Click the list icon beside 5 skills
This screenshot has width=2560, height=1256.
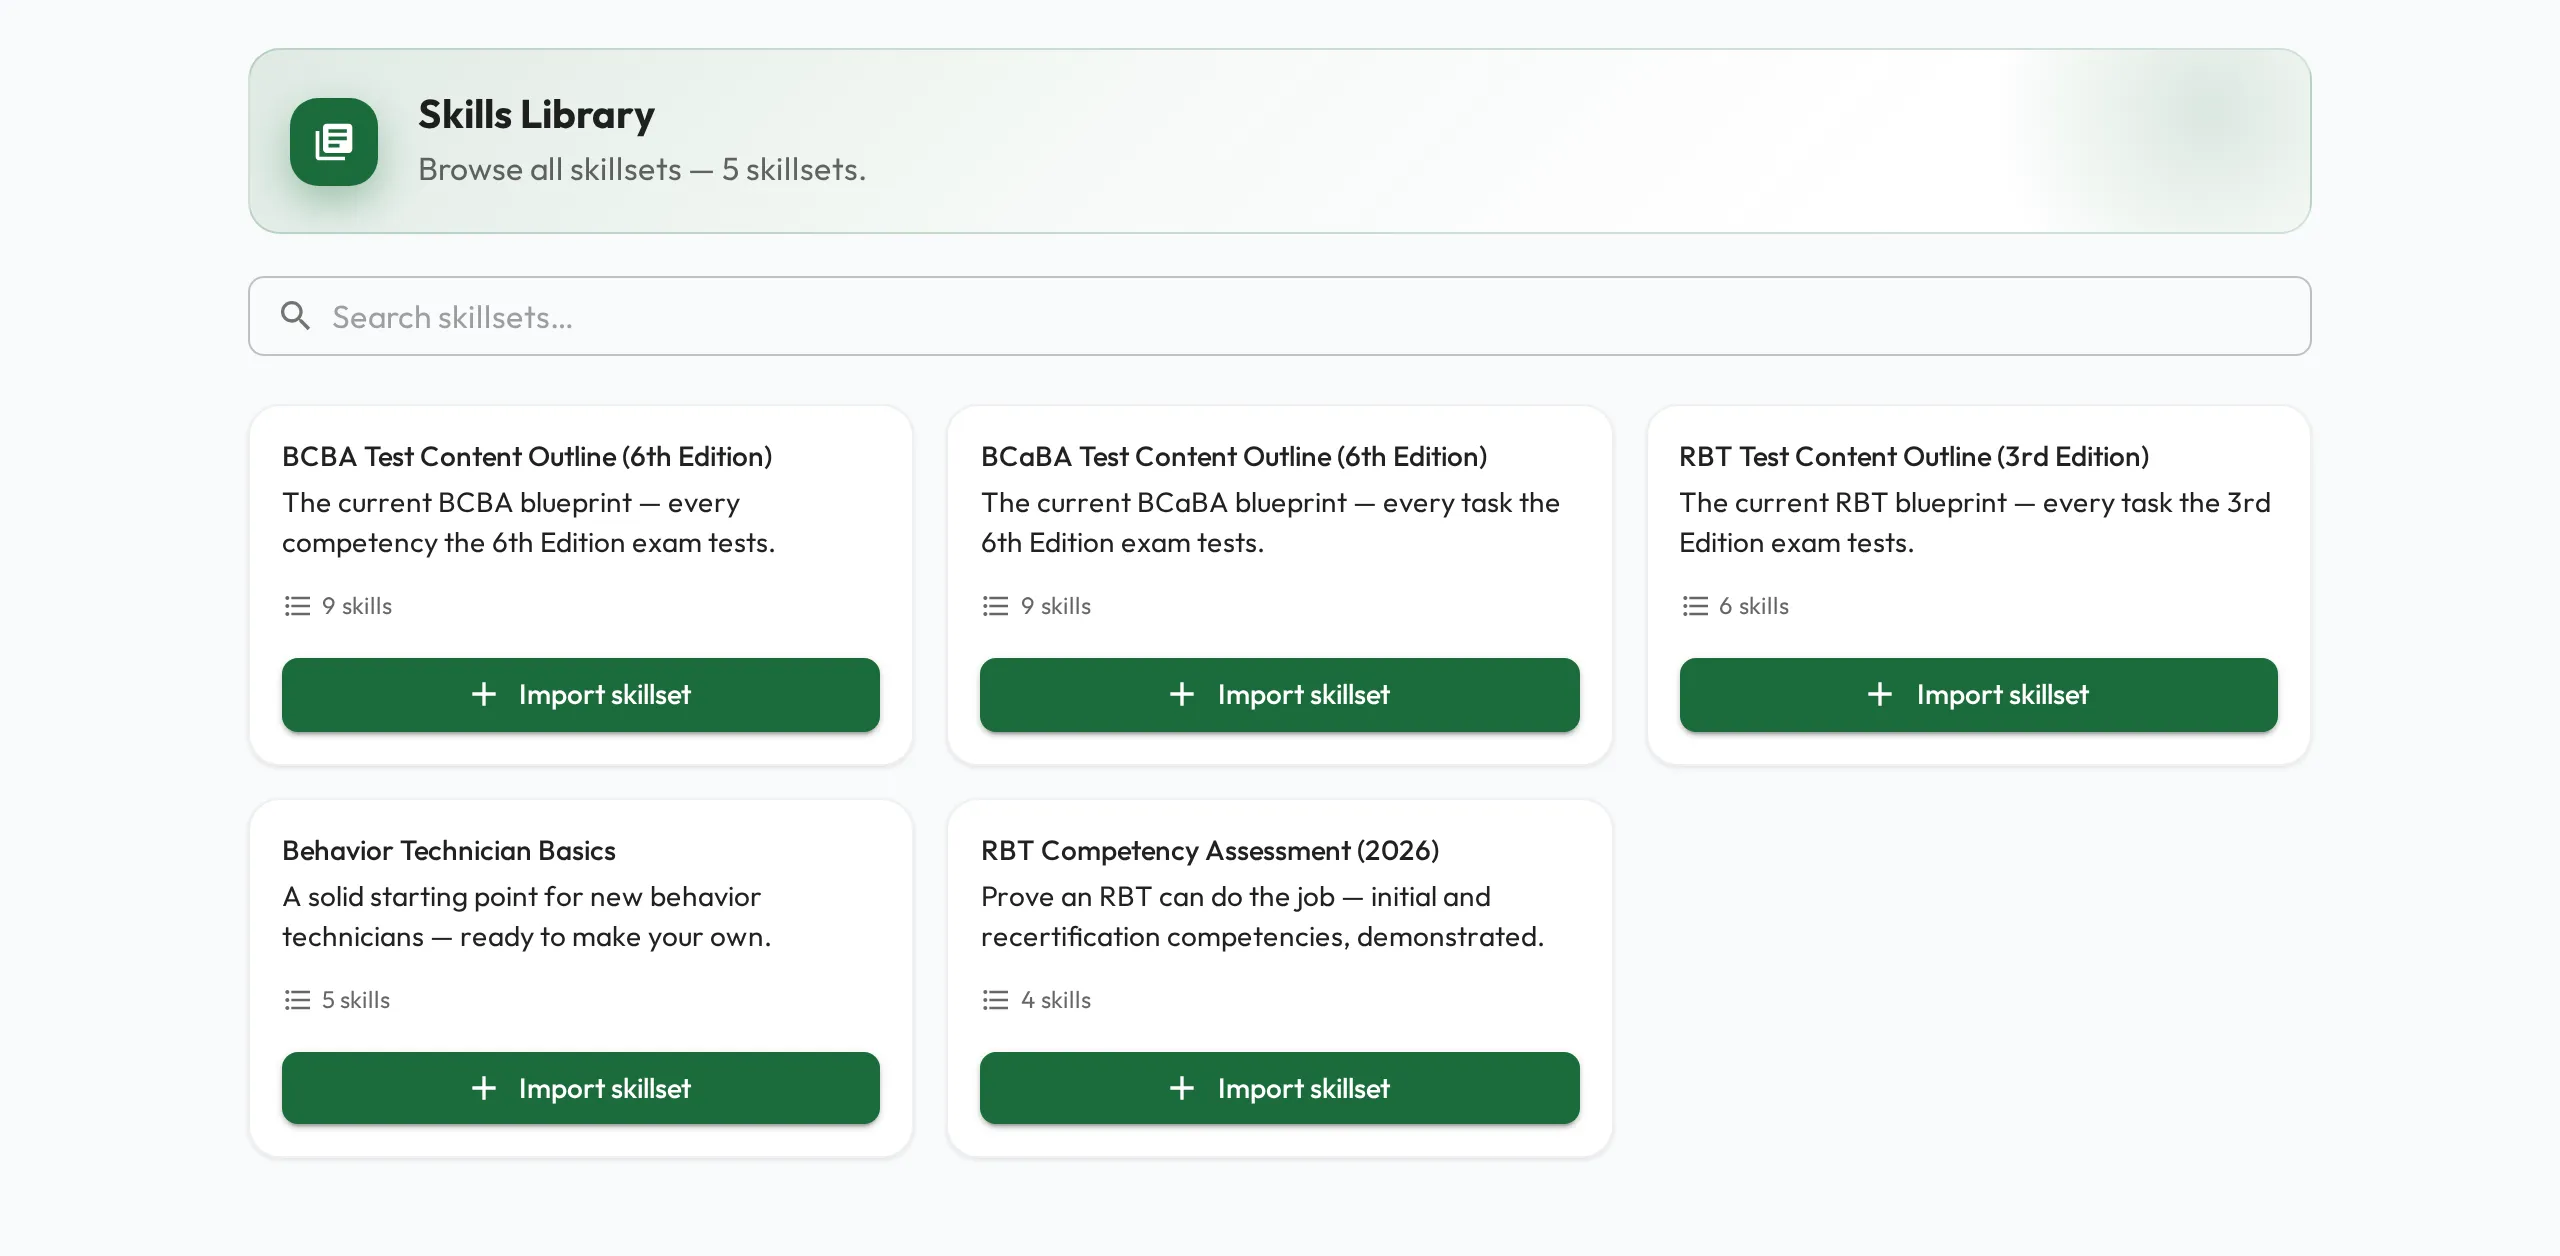[297, 1000]
